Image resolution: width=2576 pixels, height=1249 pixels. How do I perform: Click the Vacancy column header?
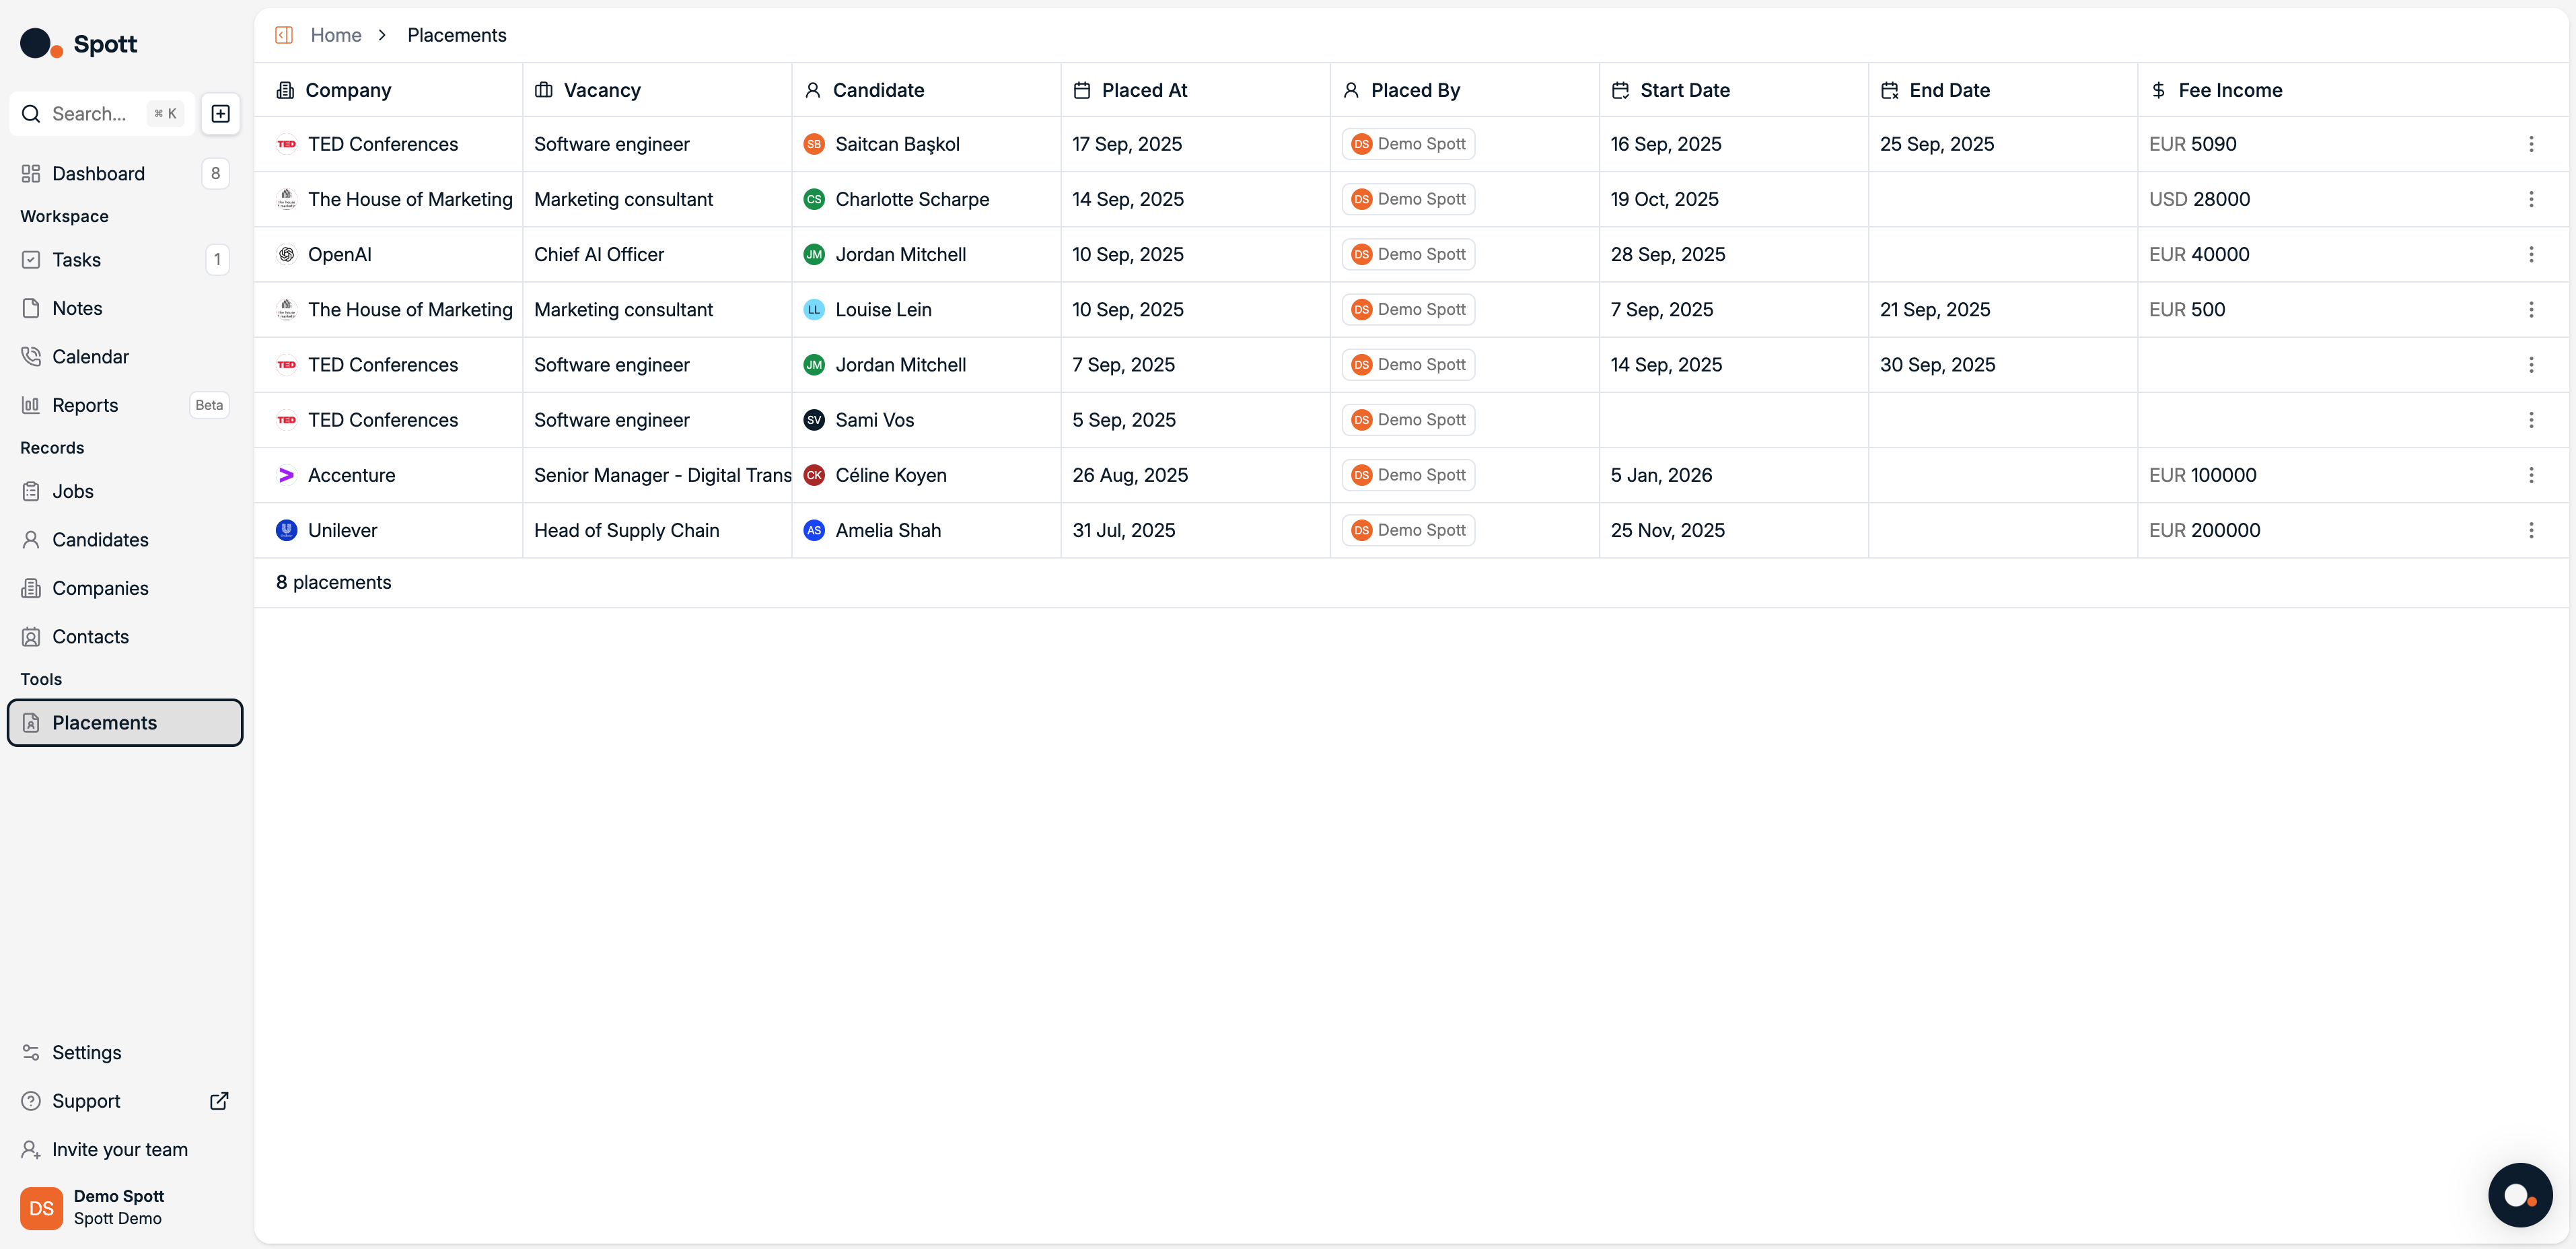tap(657, 90)
